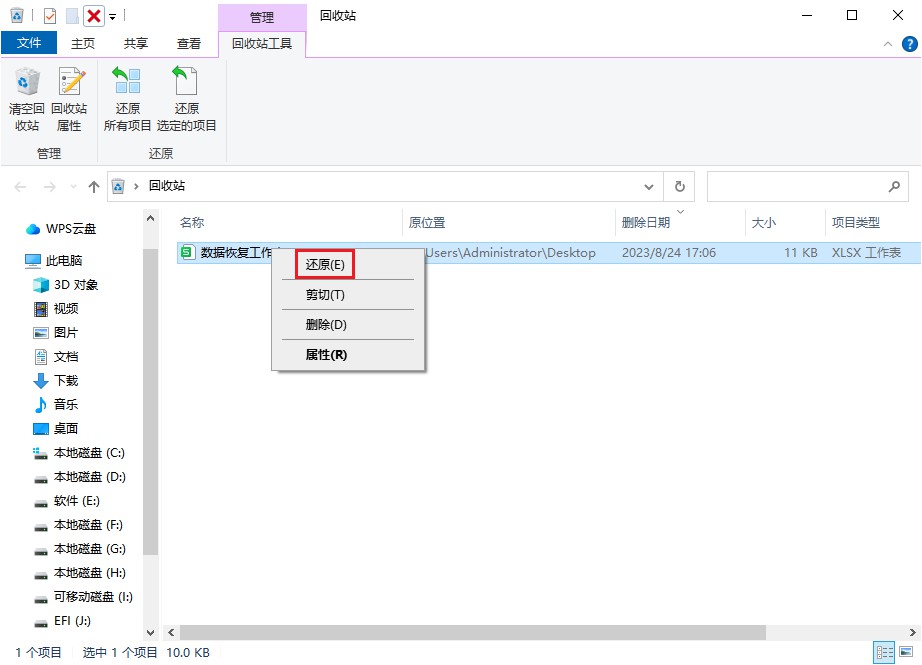Switch to the 共享 (Share) tab
922x665 pixels.
click(136, 44)
